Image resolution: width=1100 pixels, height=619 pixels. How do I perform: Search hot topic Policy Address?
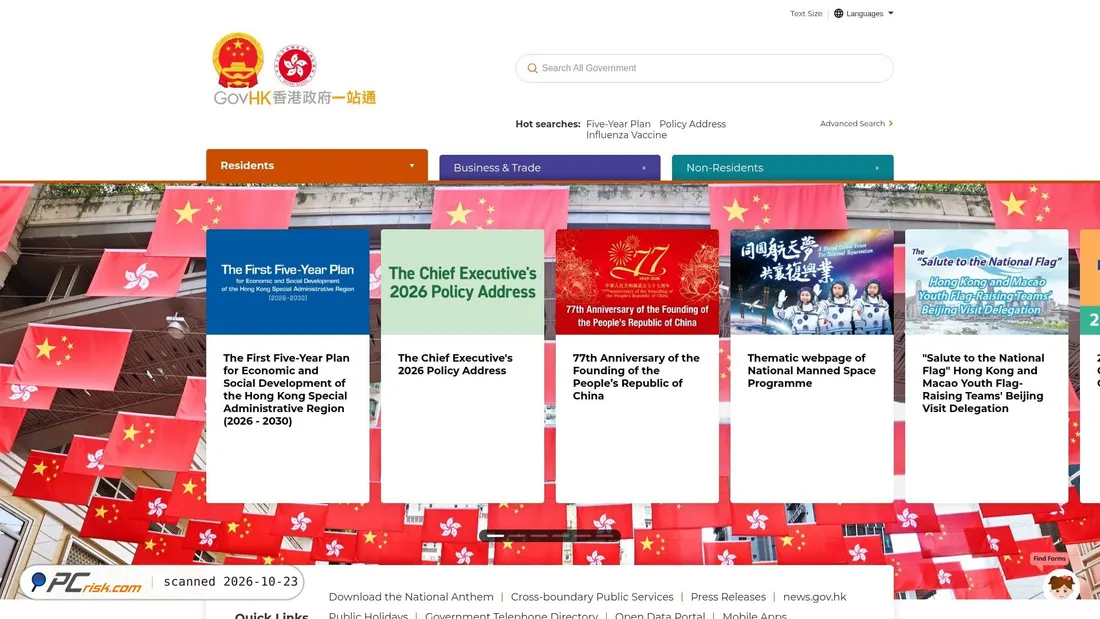[x=692, y=124]
